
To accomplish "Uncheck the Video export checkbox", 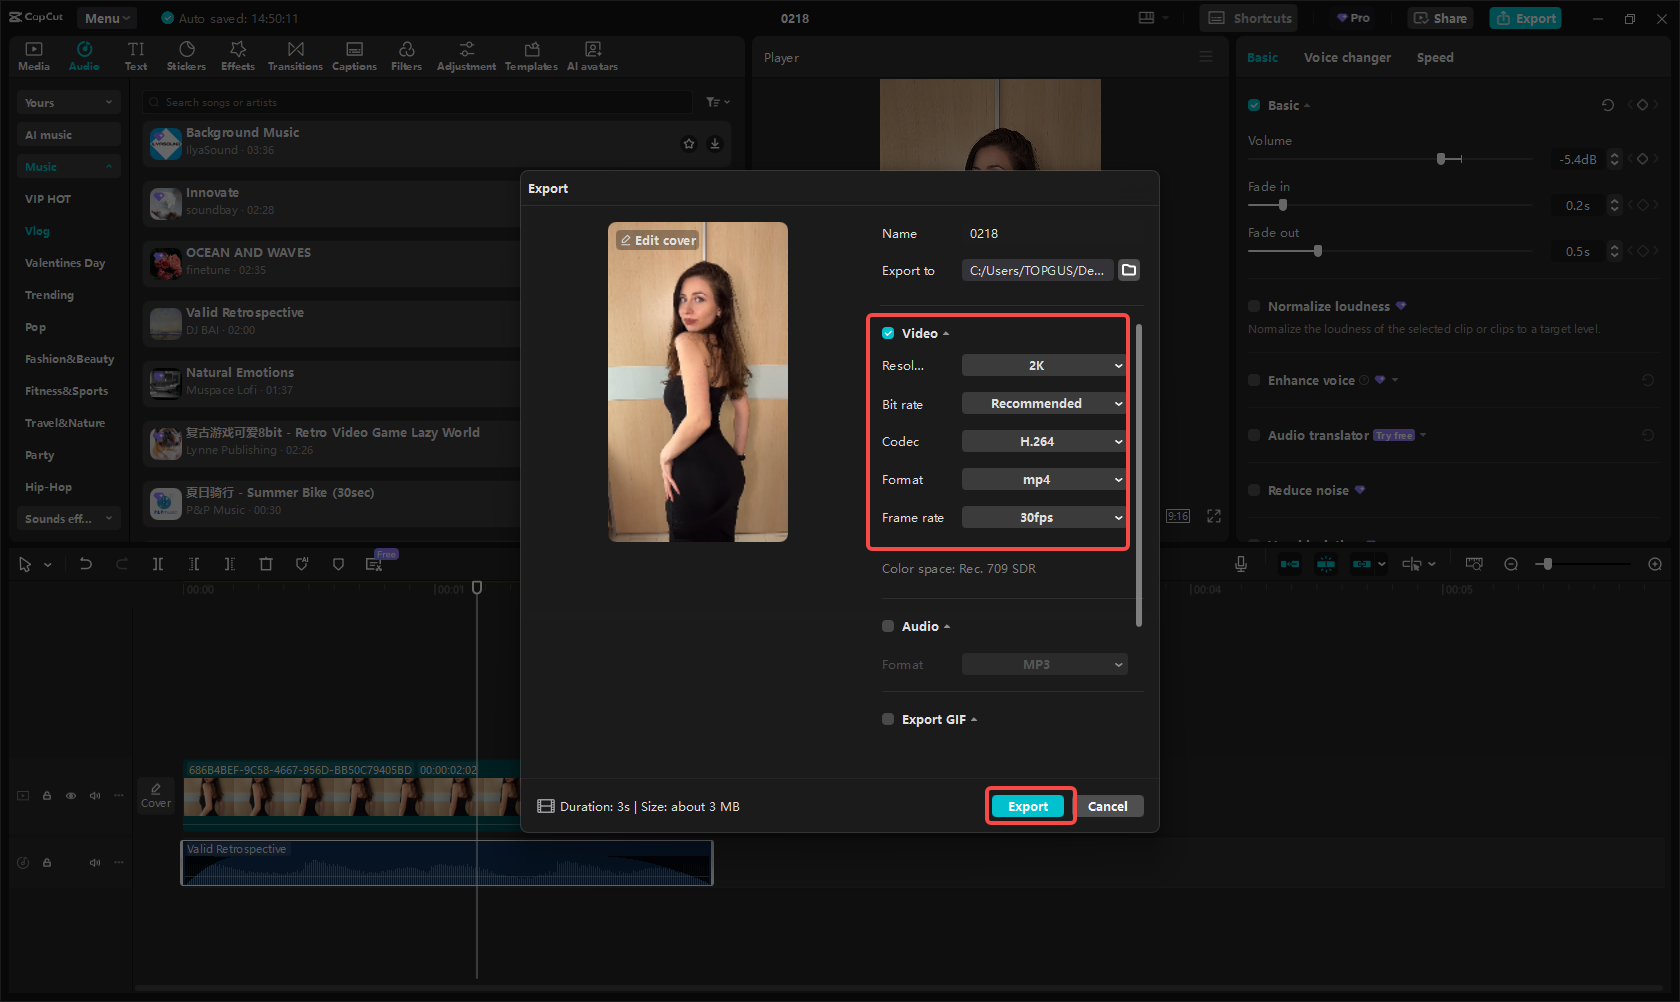I will [888, 333].
